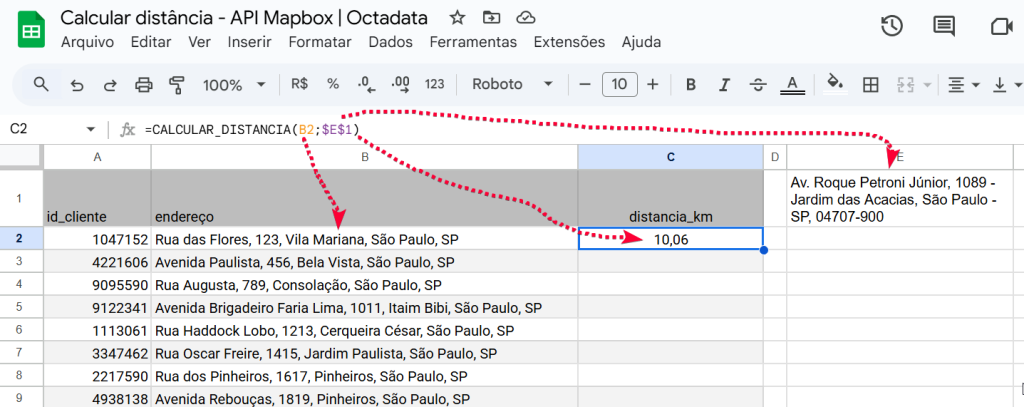
Task: Select client id 9122341 cell
Action: point(97,307)
